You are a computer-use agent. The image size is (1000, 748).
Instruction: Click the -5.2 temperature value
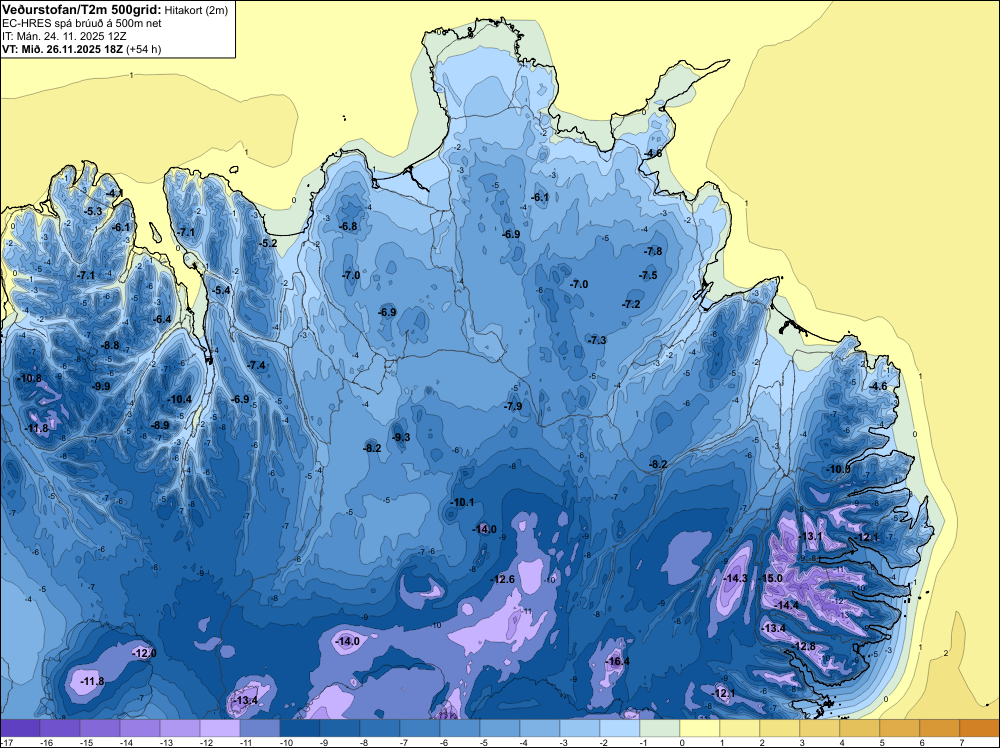[268, 244]
